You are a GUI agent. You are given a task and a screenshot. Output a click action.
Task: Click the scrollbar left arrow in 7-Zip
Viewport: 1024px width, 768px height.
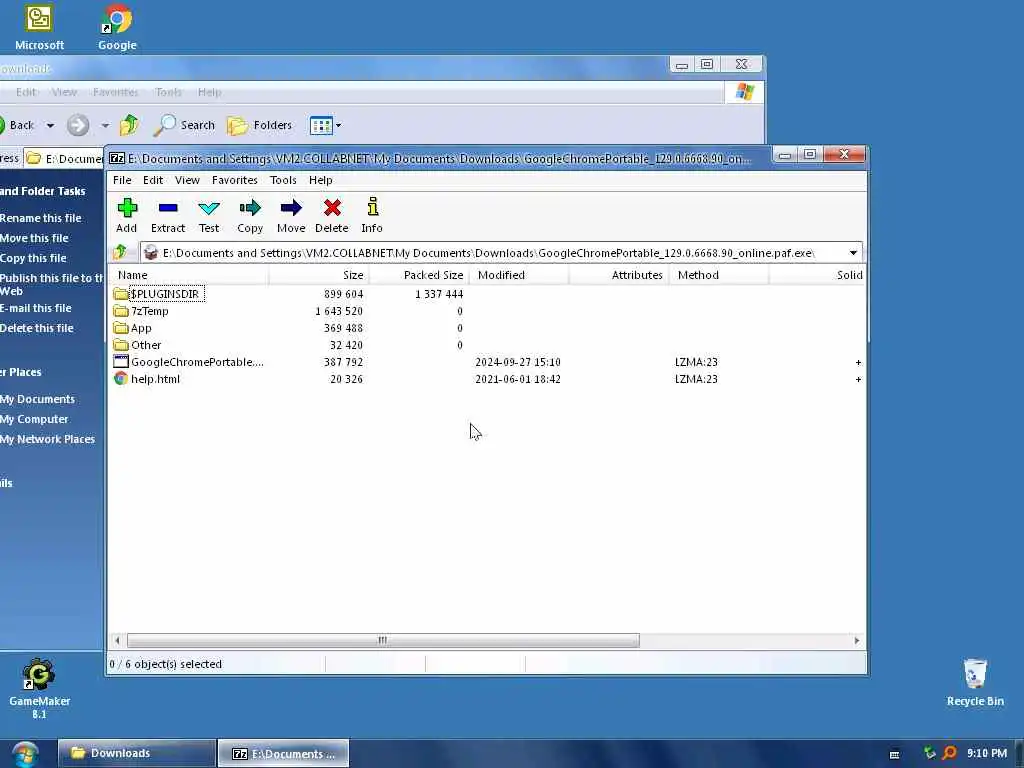click(x=117, y=641)
